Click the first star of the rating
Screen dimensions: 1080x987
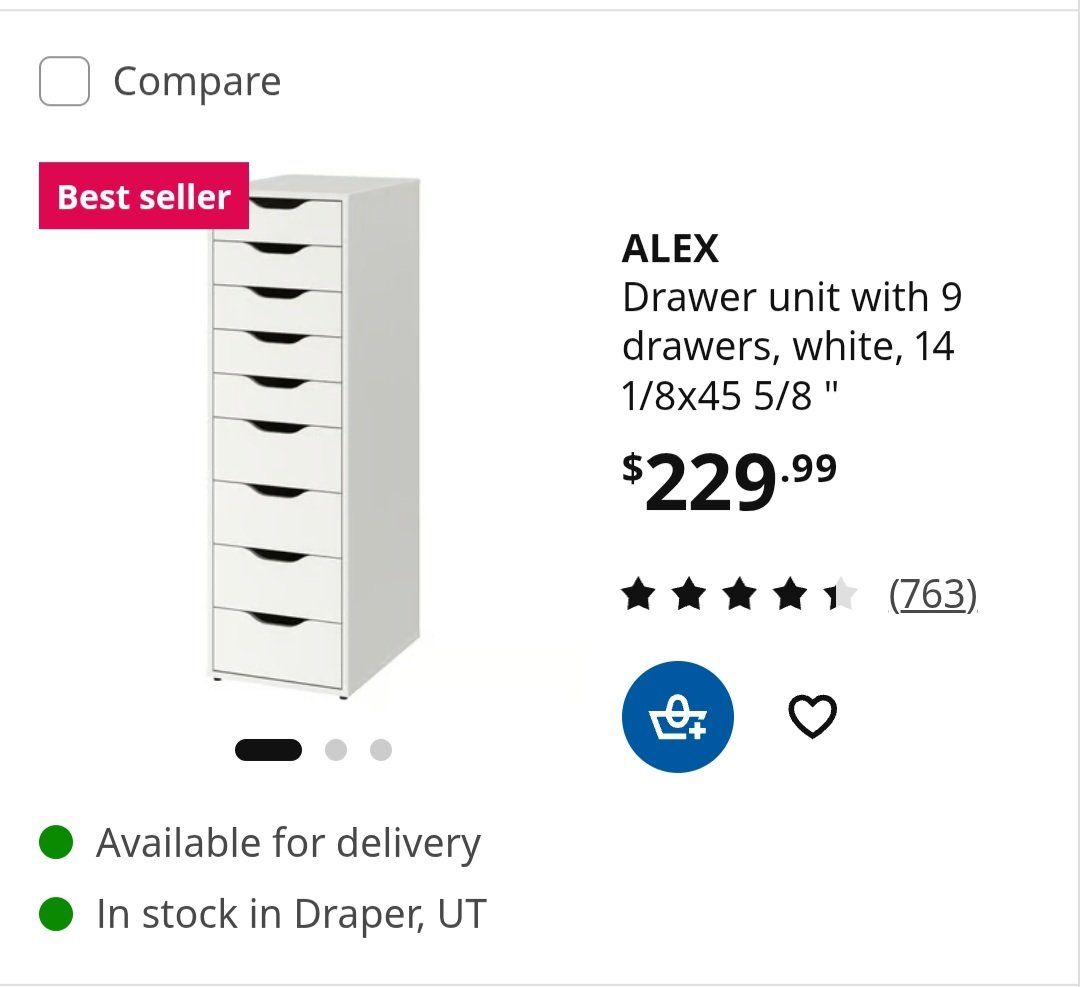(x=638, y=594)
